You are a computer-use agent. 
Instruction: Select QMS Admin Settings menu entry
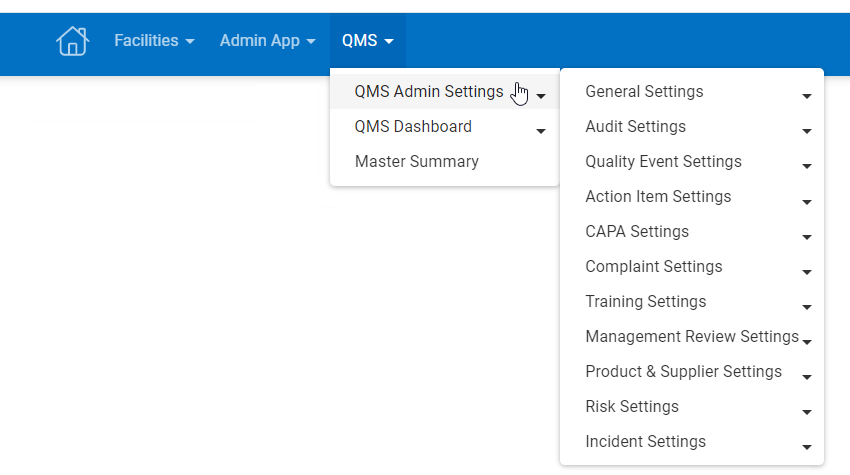(x=429, y=92)
